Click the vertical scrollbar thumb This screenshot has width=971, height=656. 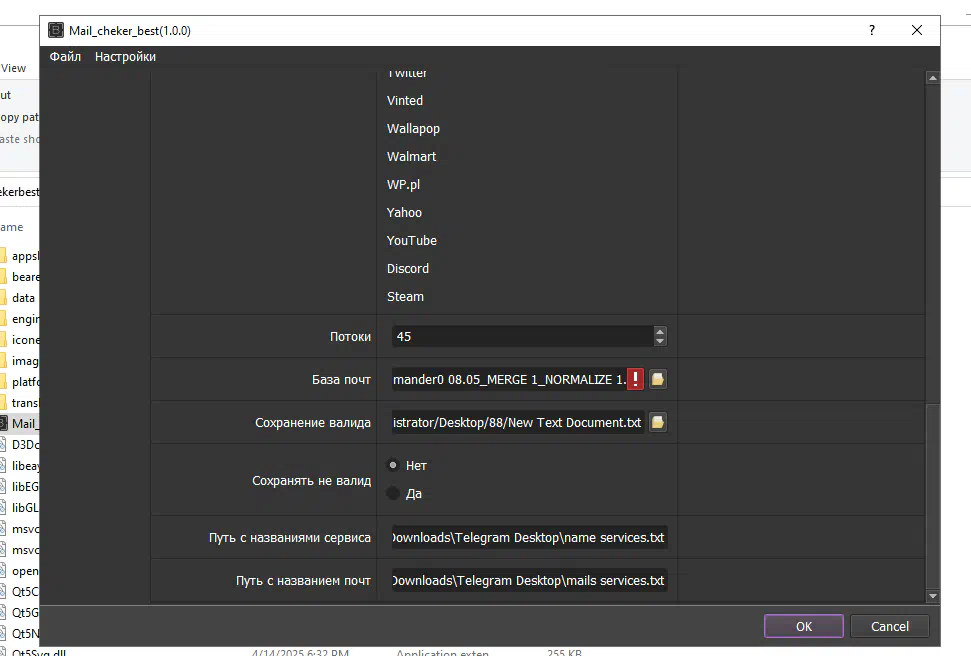coord(933,496)
